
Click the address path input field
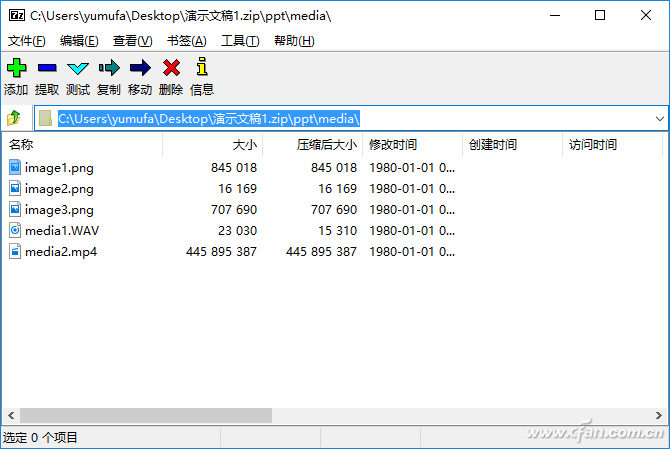coord(351,118)
